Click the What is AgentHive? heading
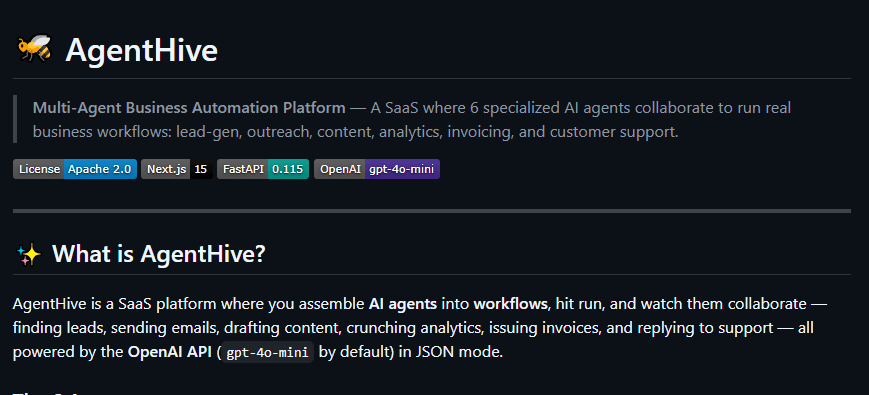 point(159,254)
